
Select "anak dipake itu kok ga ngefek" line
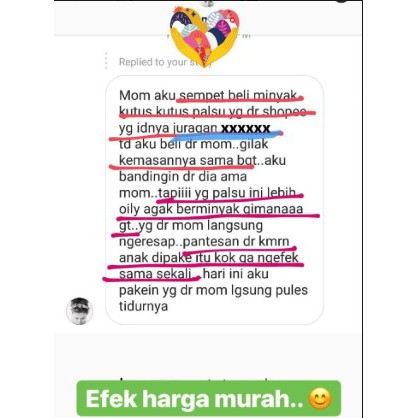(x=209, y=258)
